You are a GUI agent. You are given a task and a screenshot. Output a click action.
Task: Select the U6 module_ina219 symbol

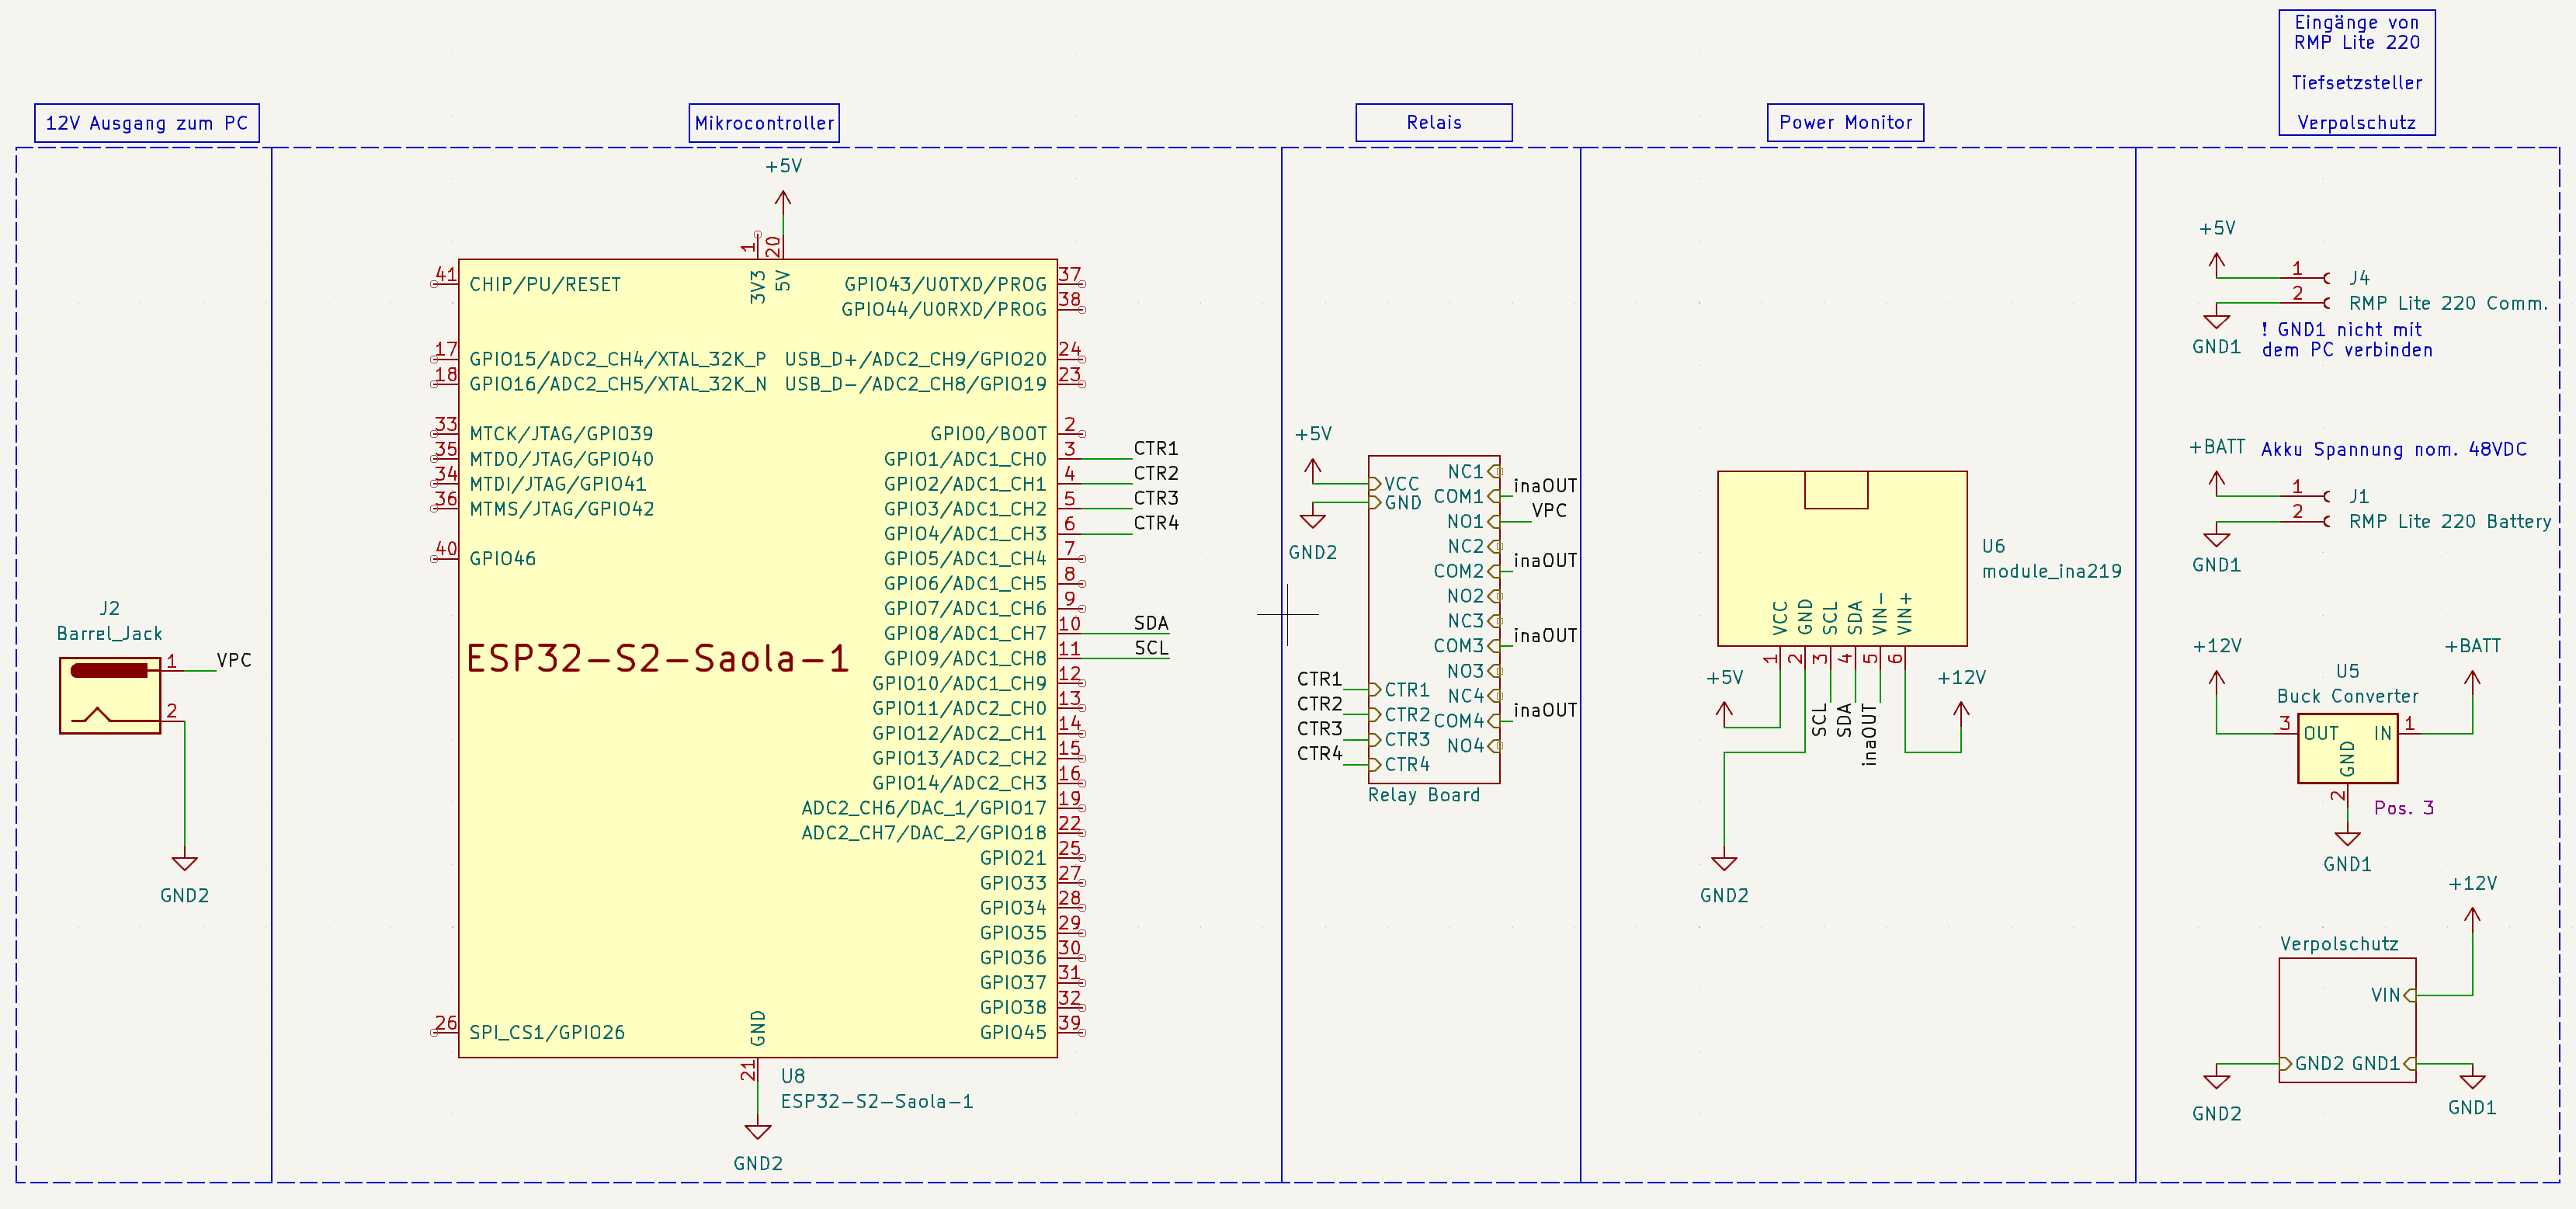click(x=1842, y=558)
